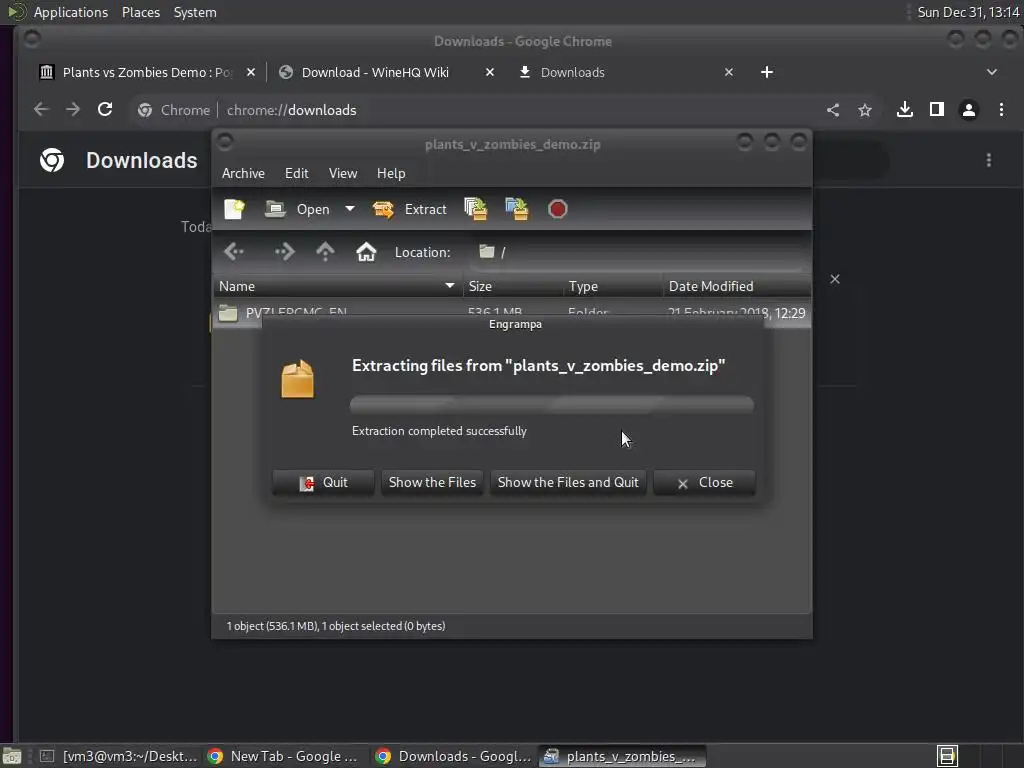Open the Applications menu
The width and height of the screenshot is (1024, 768).
71,12
